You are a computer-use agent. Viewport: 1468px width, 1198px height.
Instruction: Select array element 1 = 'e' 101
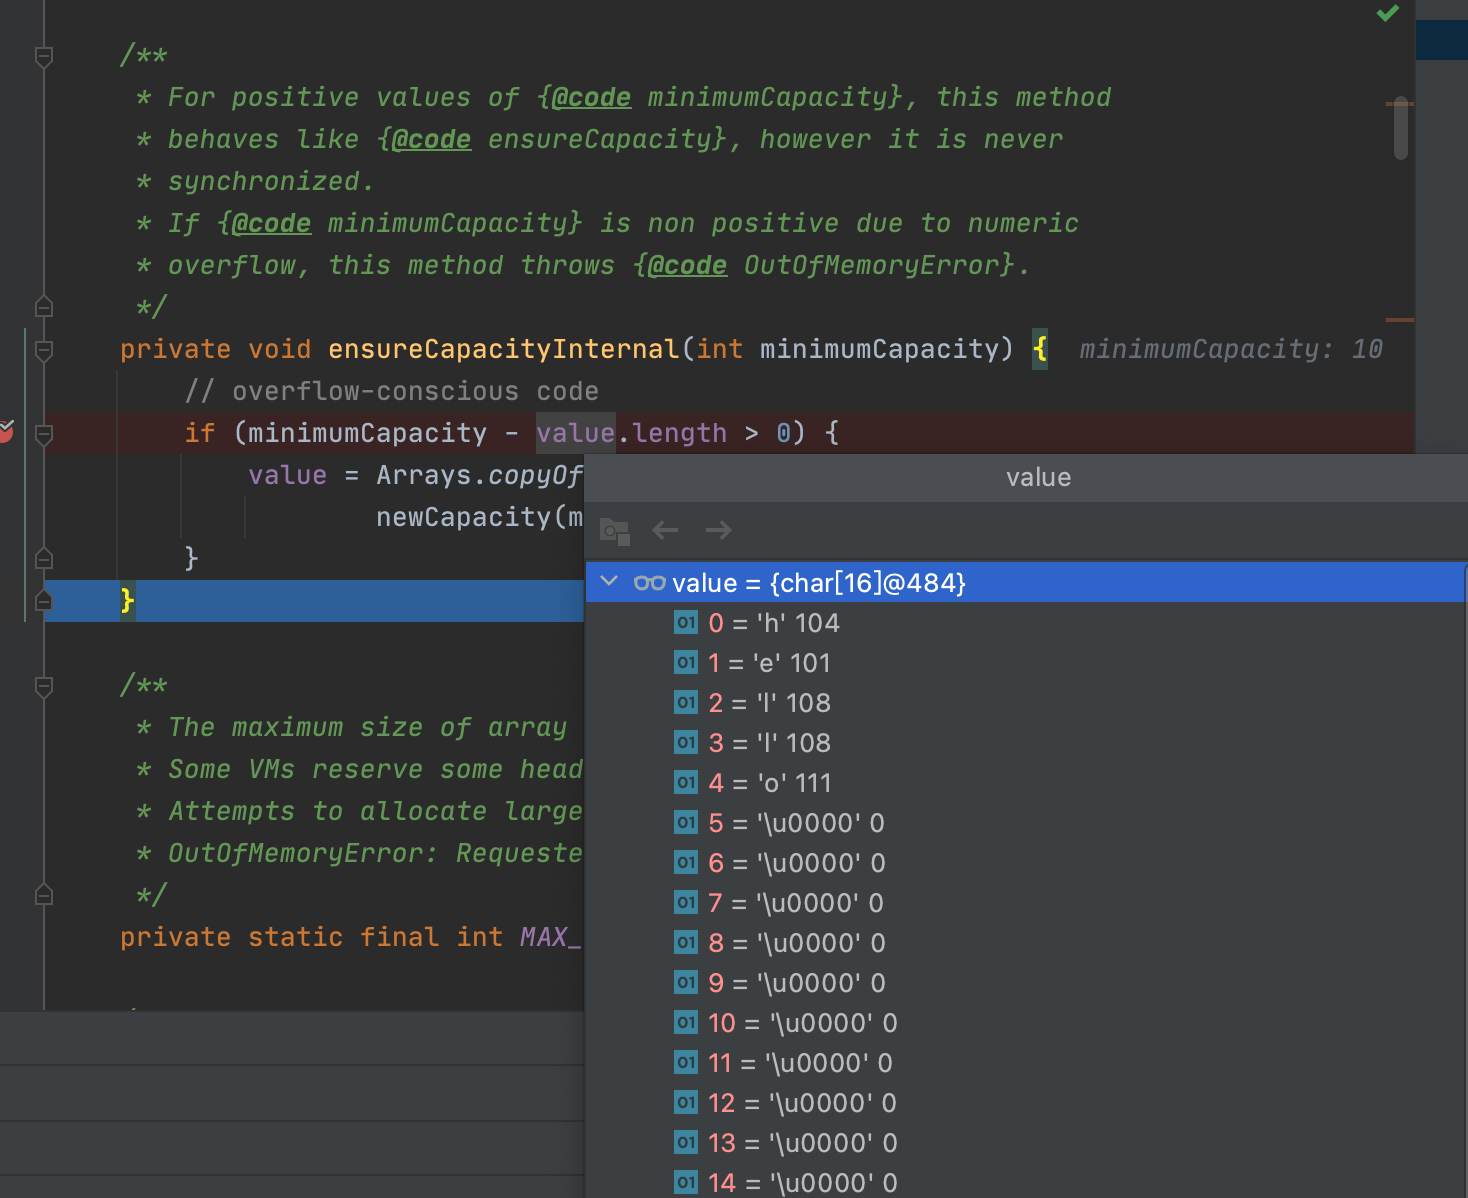point(770,663)
